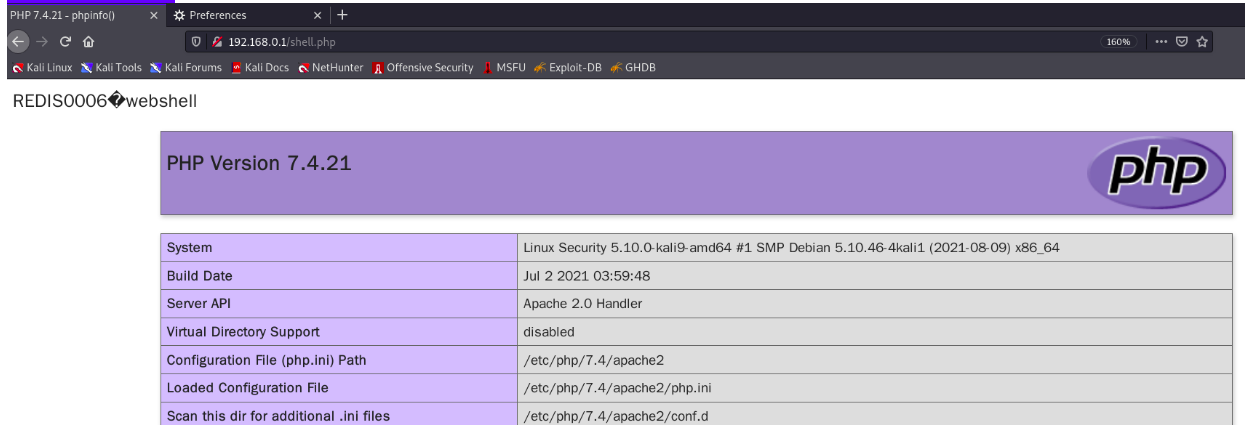The width and height of the screenshot is (1245, 426).
Task: Close the Preferences tab
Action: point(318,15)
